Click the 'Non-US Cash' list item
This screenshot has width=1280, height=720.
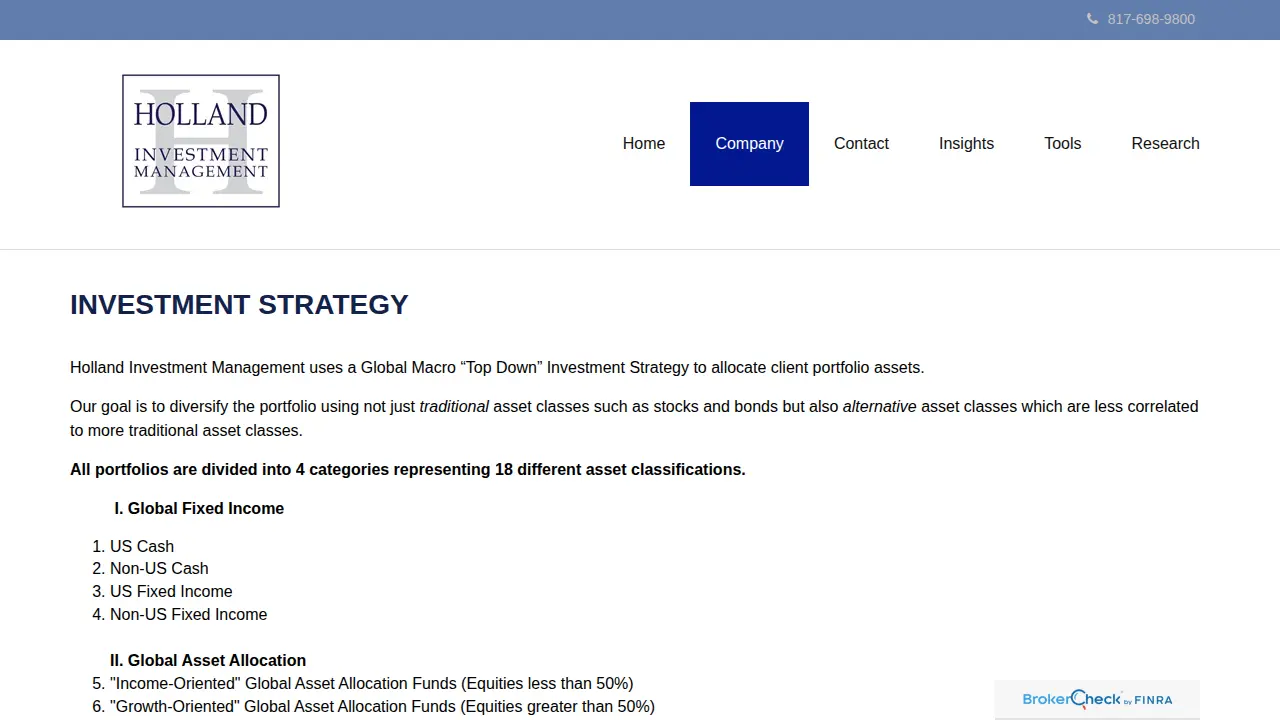coord(159,568)
